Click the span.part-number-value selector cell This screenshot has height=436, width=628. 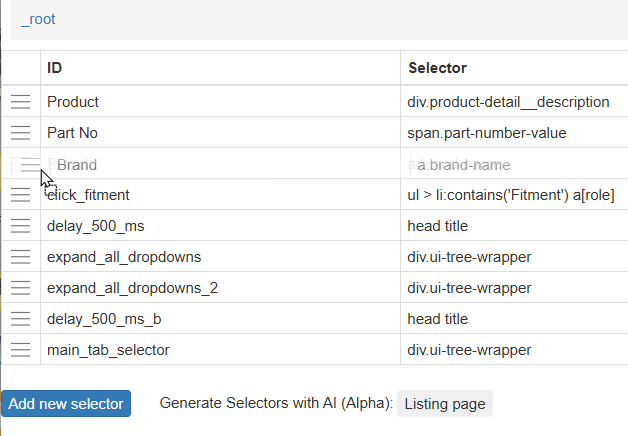[x=487, y=132]
